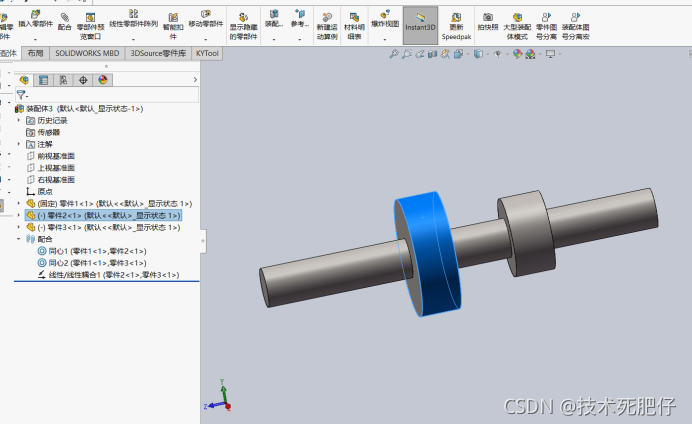Select the highlighted 零件2<1> tree row
Viewport: 692px width, 425px height.
tap(103, 215)
